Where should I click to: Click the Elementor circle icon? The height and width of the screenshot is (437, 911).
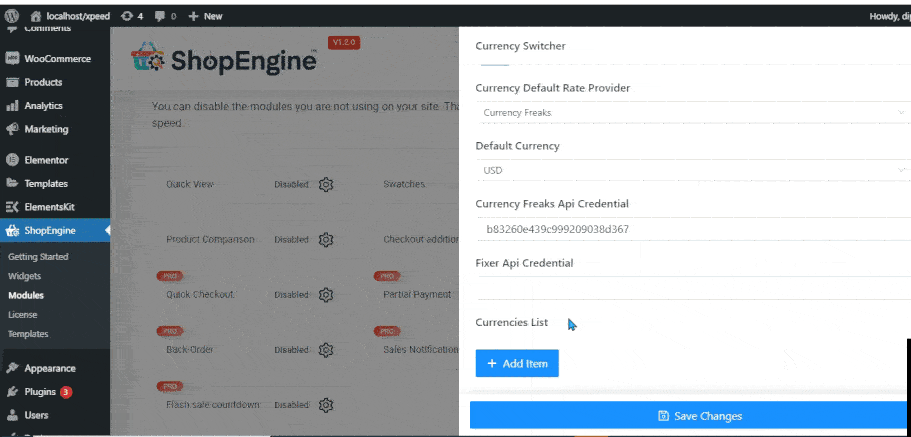12,160
